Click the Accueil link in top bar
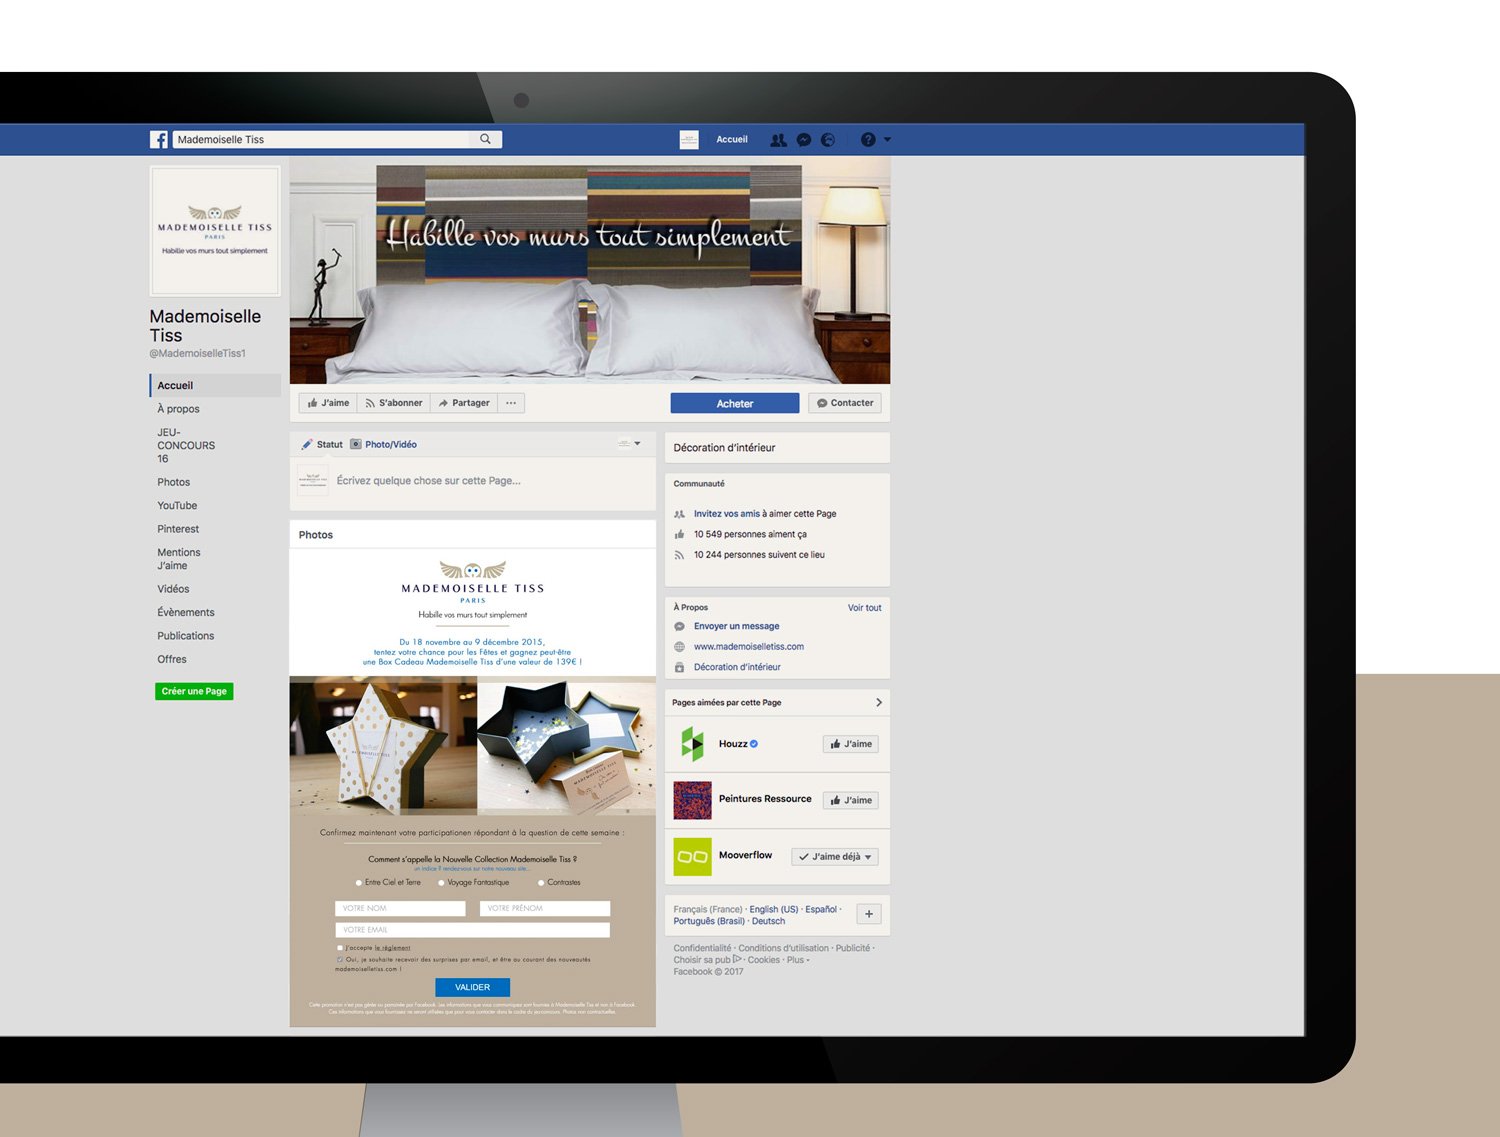The height and width of the screenshot is (1137, 1500). [732, 140]
